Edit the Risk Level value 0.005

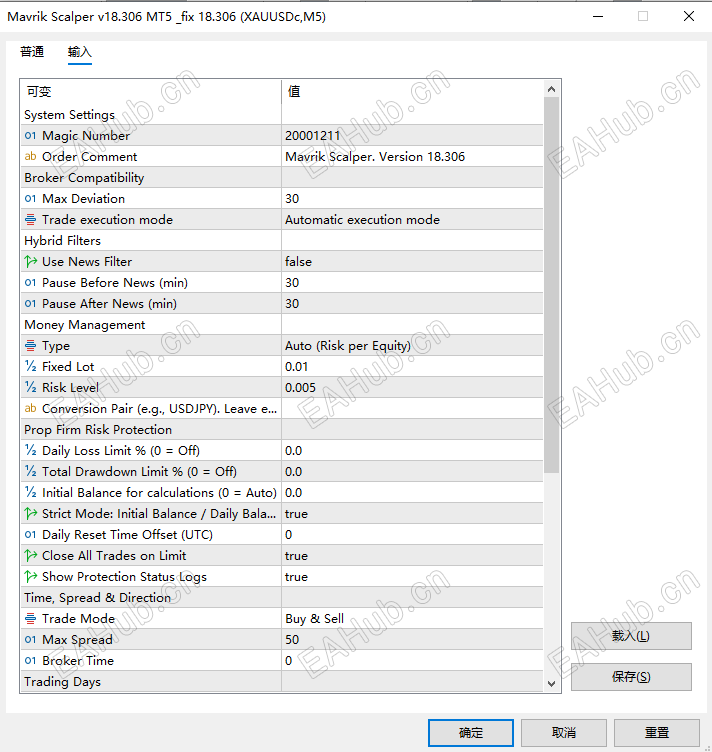click(412, 388)
